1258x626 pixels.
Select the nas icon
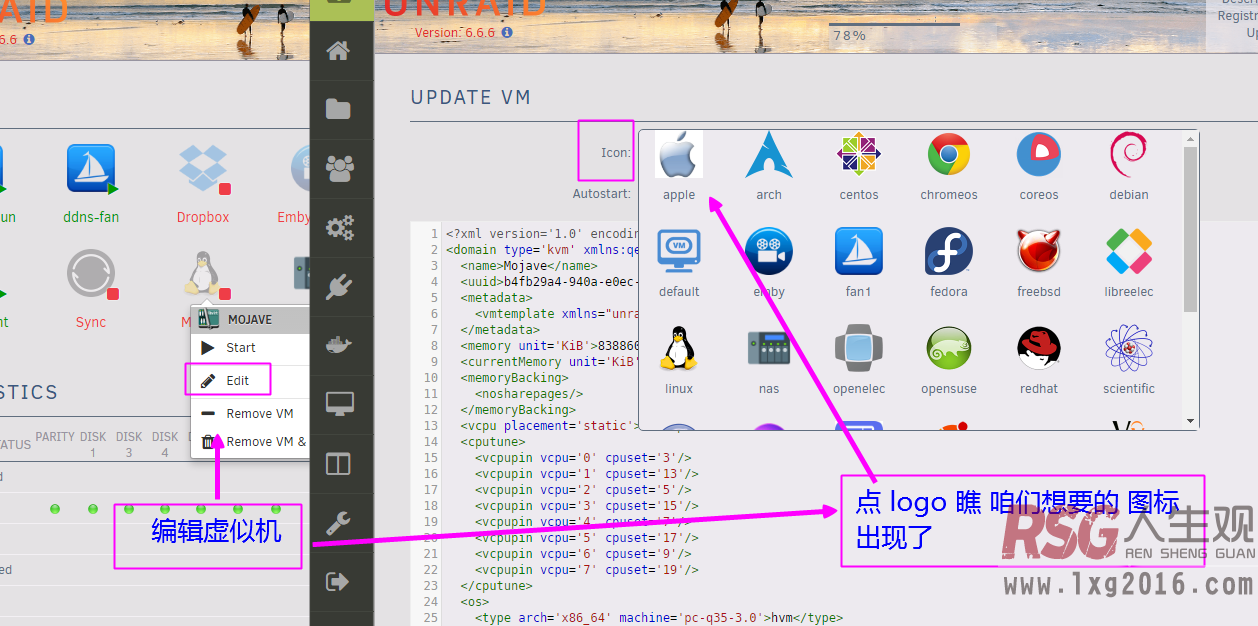tap(769, 348)
